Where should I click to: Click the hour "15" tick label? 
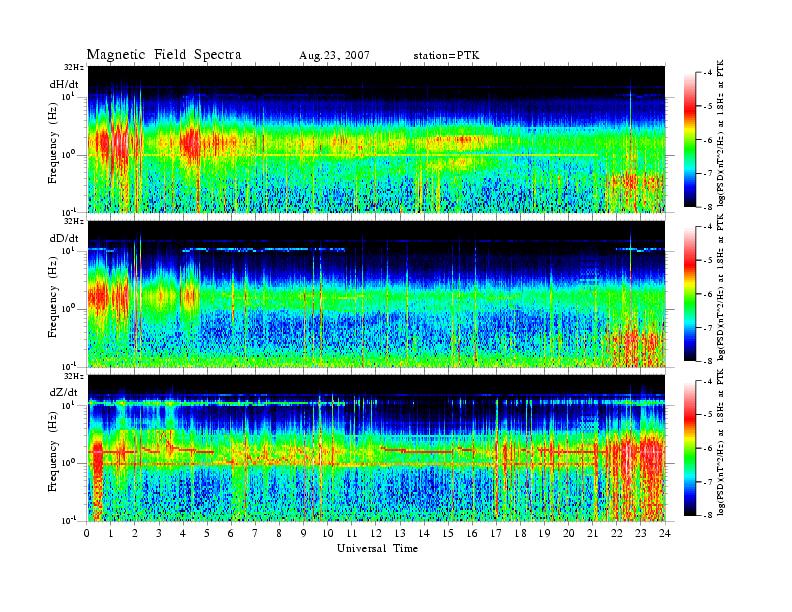pyautogui.click(x=448, y=534)
